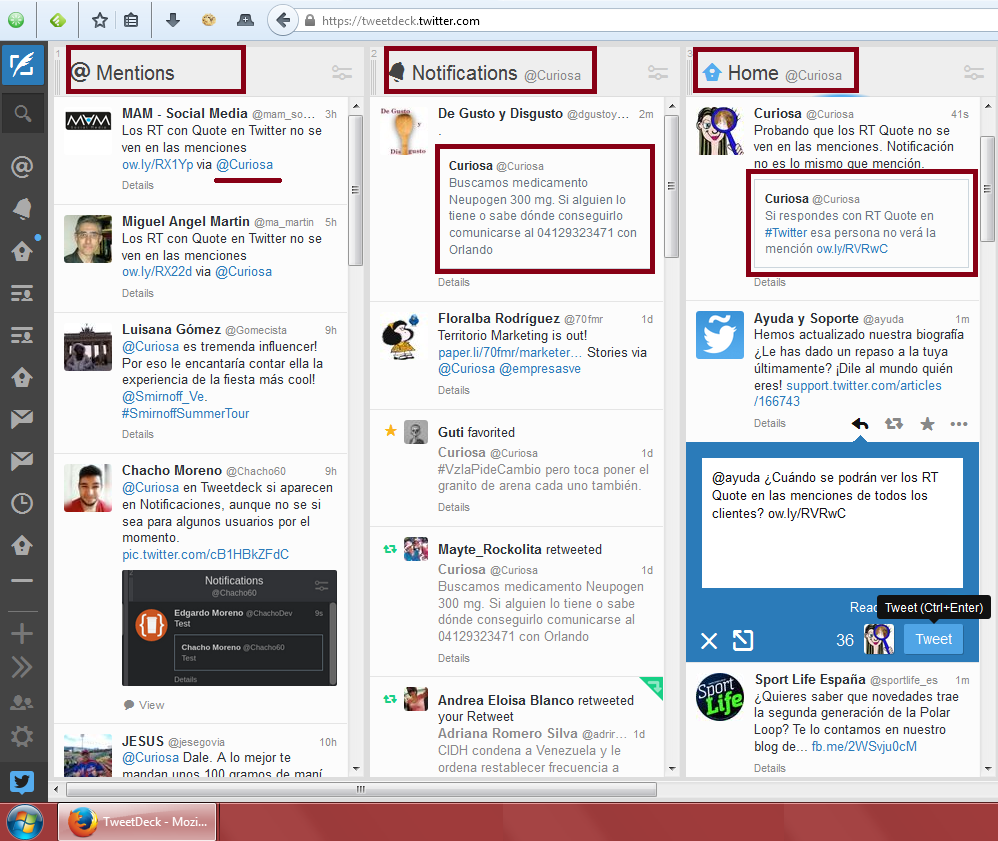Click the horizontal column scrollbar thumb
Screen dimensions: 998x841
(361, 789)
